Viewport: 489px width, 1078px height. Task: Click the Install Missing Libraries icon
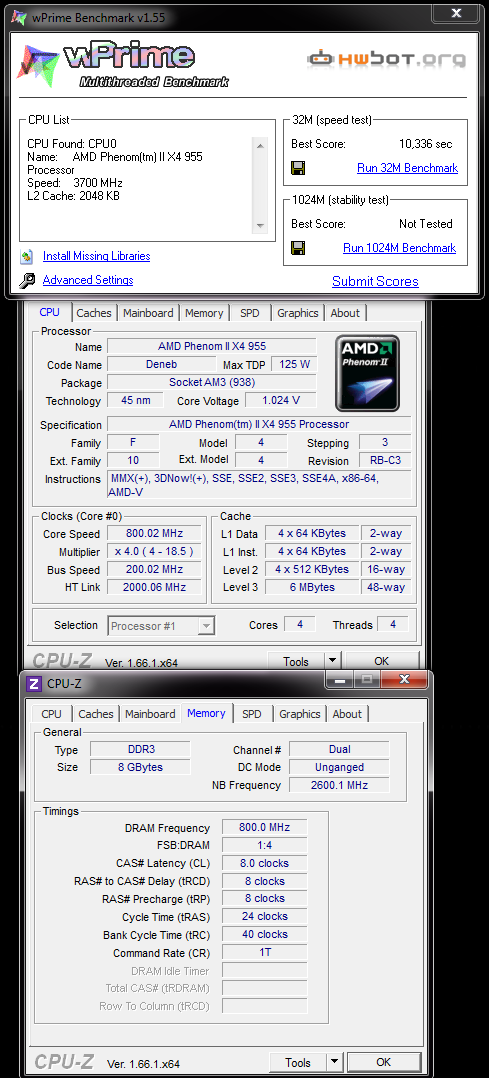pyautogui.click(x=27, y=256)
